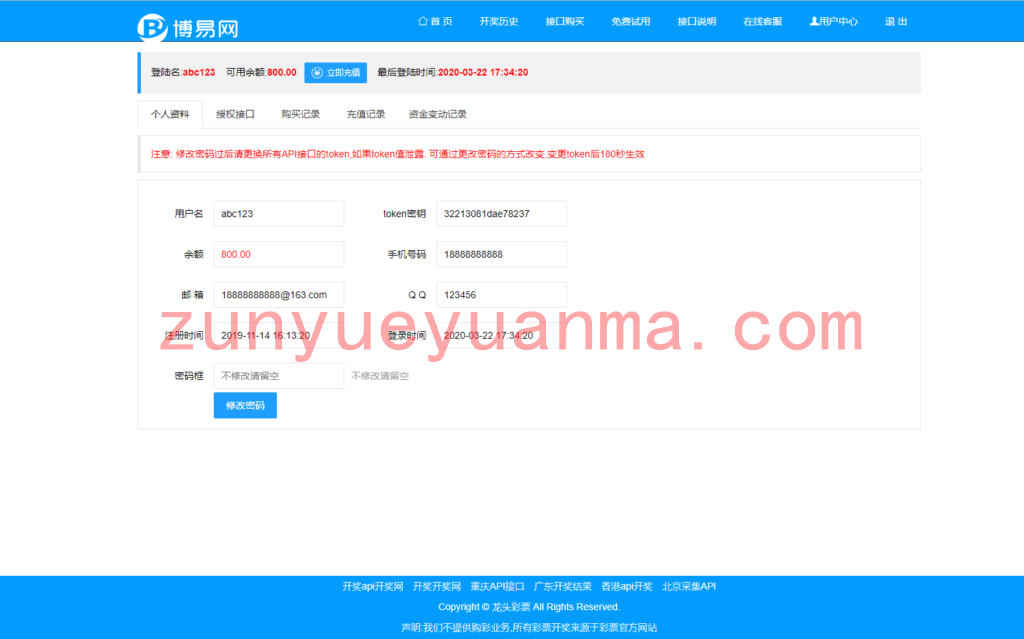Open the 广东开奖结果 footer link
The width and height of the screenshot is (1024, 639).
click(562, 586)
